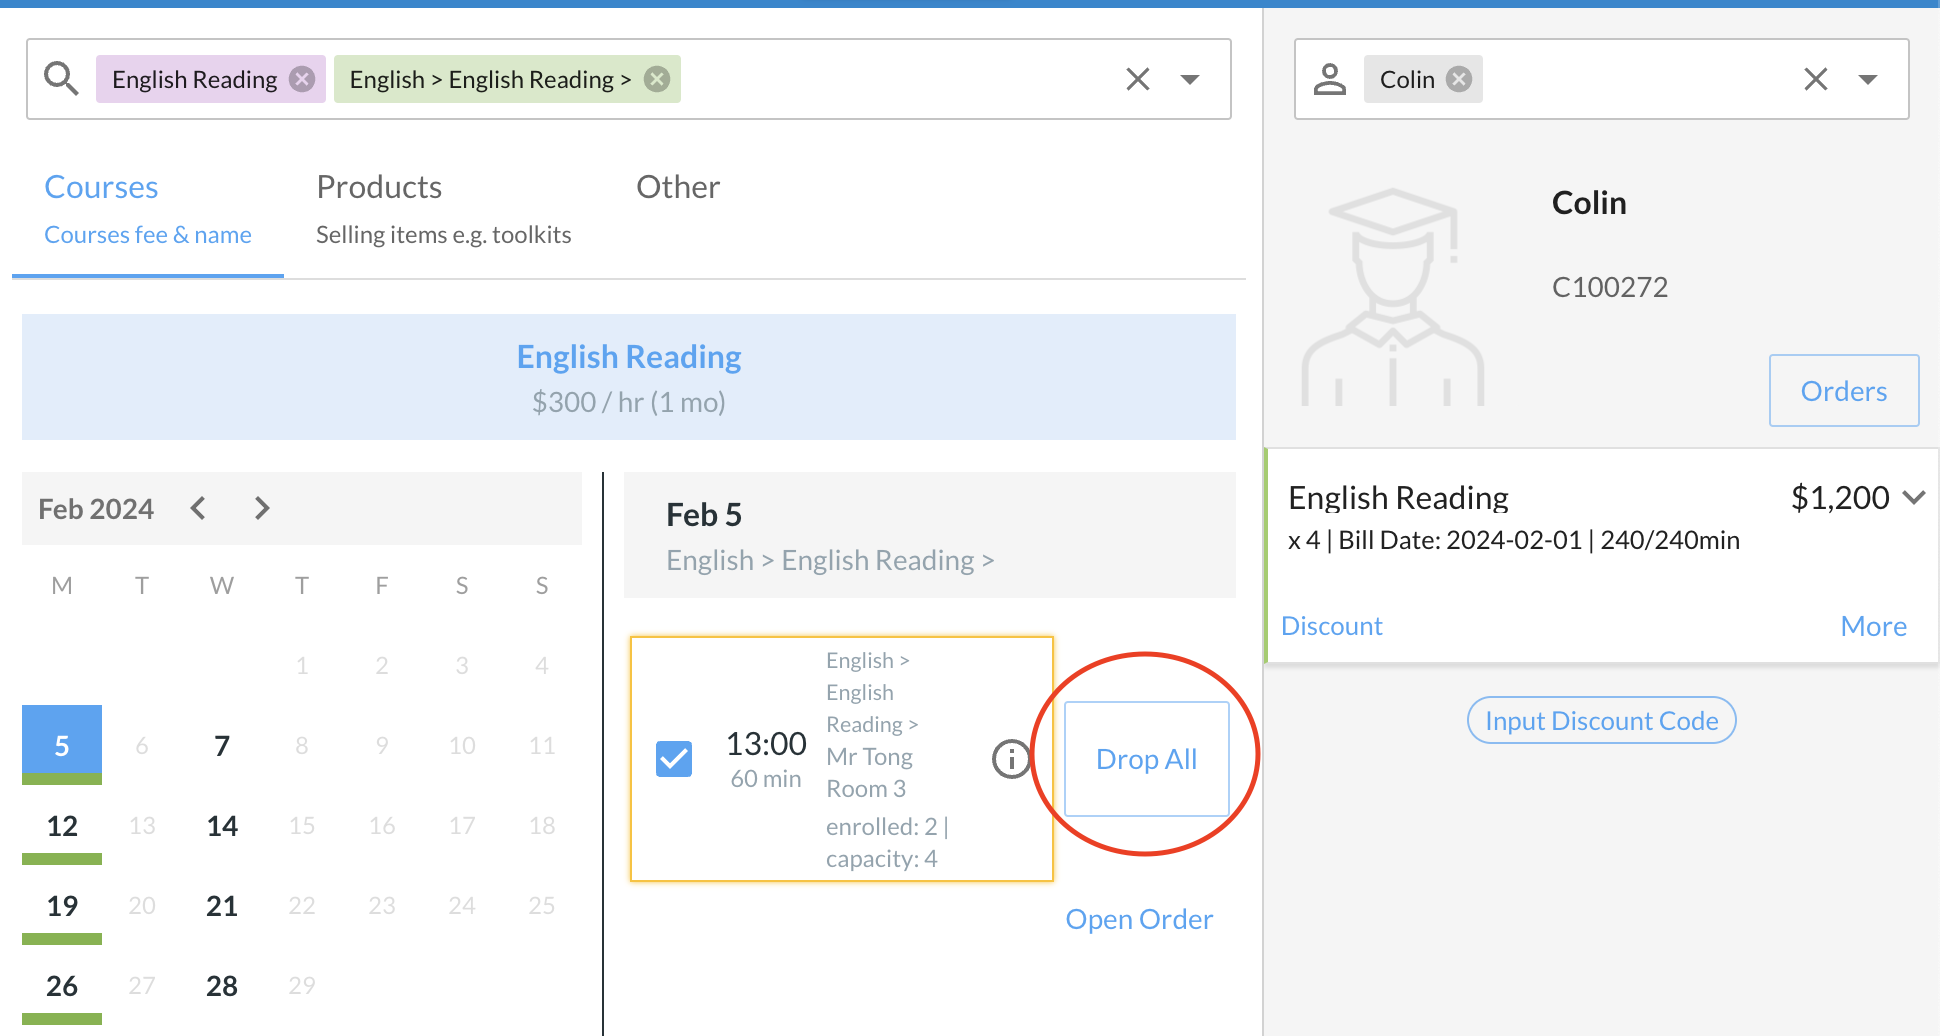The image size is (1940, 1036).
Task: Go to next month in calendar
Action: tap(262, 508)
